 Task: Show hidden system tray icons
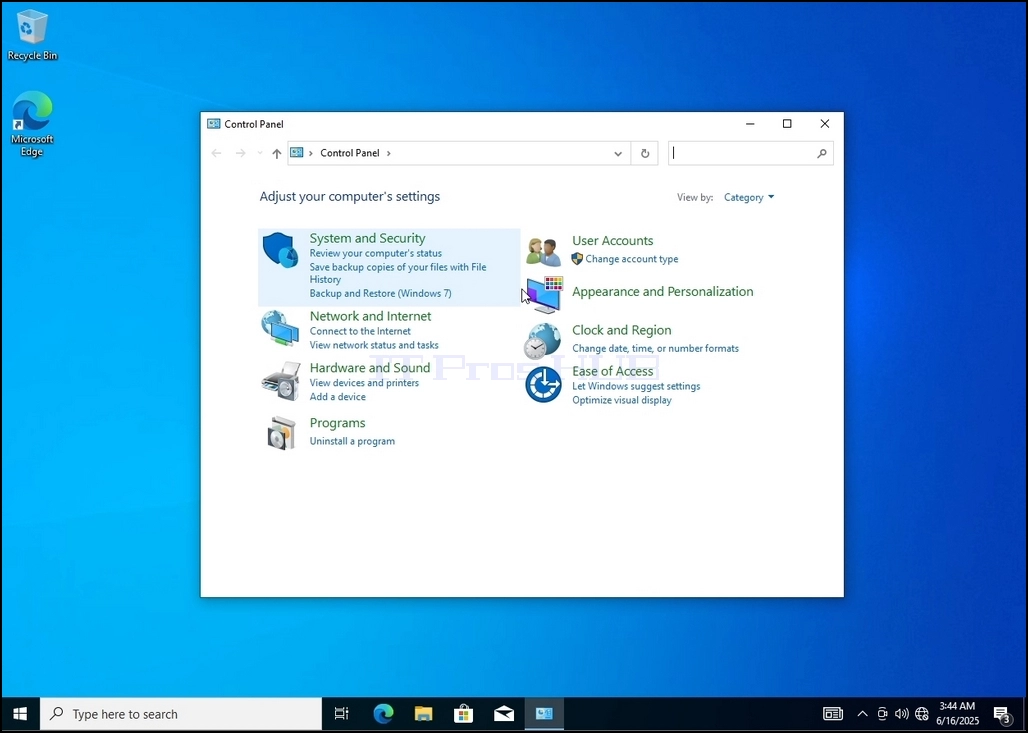coord(863,714)
